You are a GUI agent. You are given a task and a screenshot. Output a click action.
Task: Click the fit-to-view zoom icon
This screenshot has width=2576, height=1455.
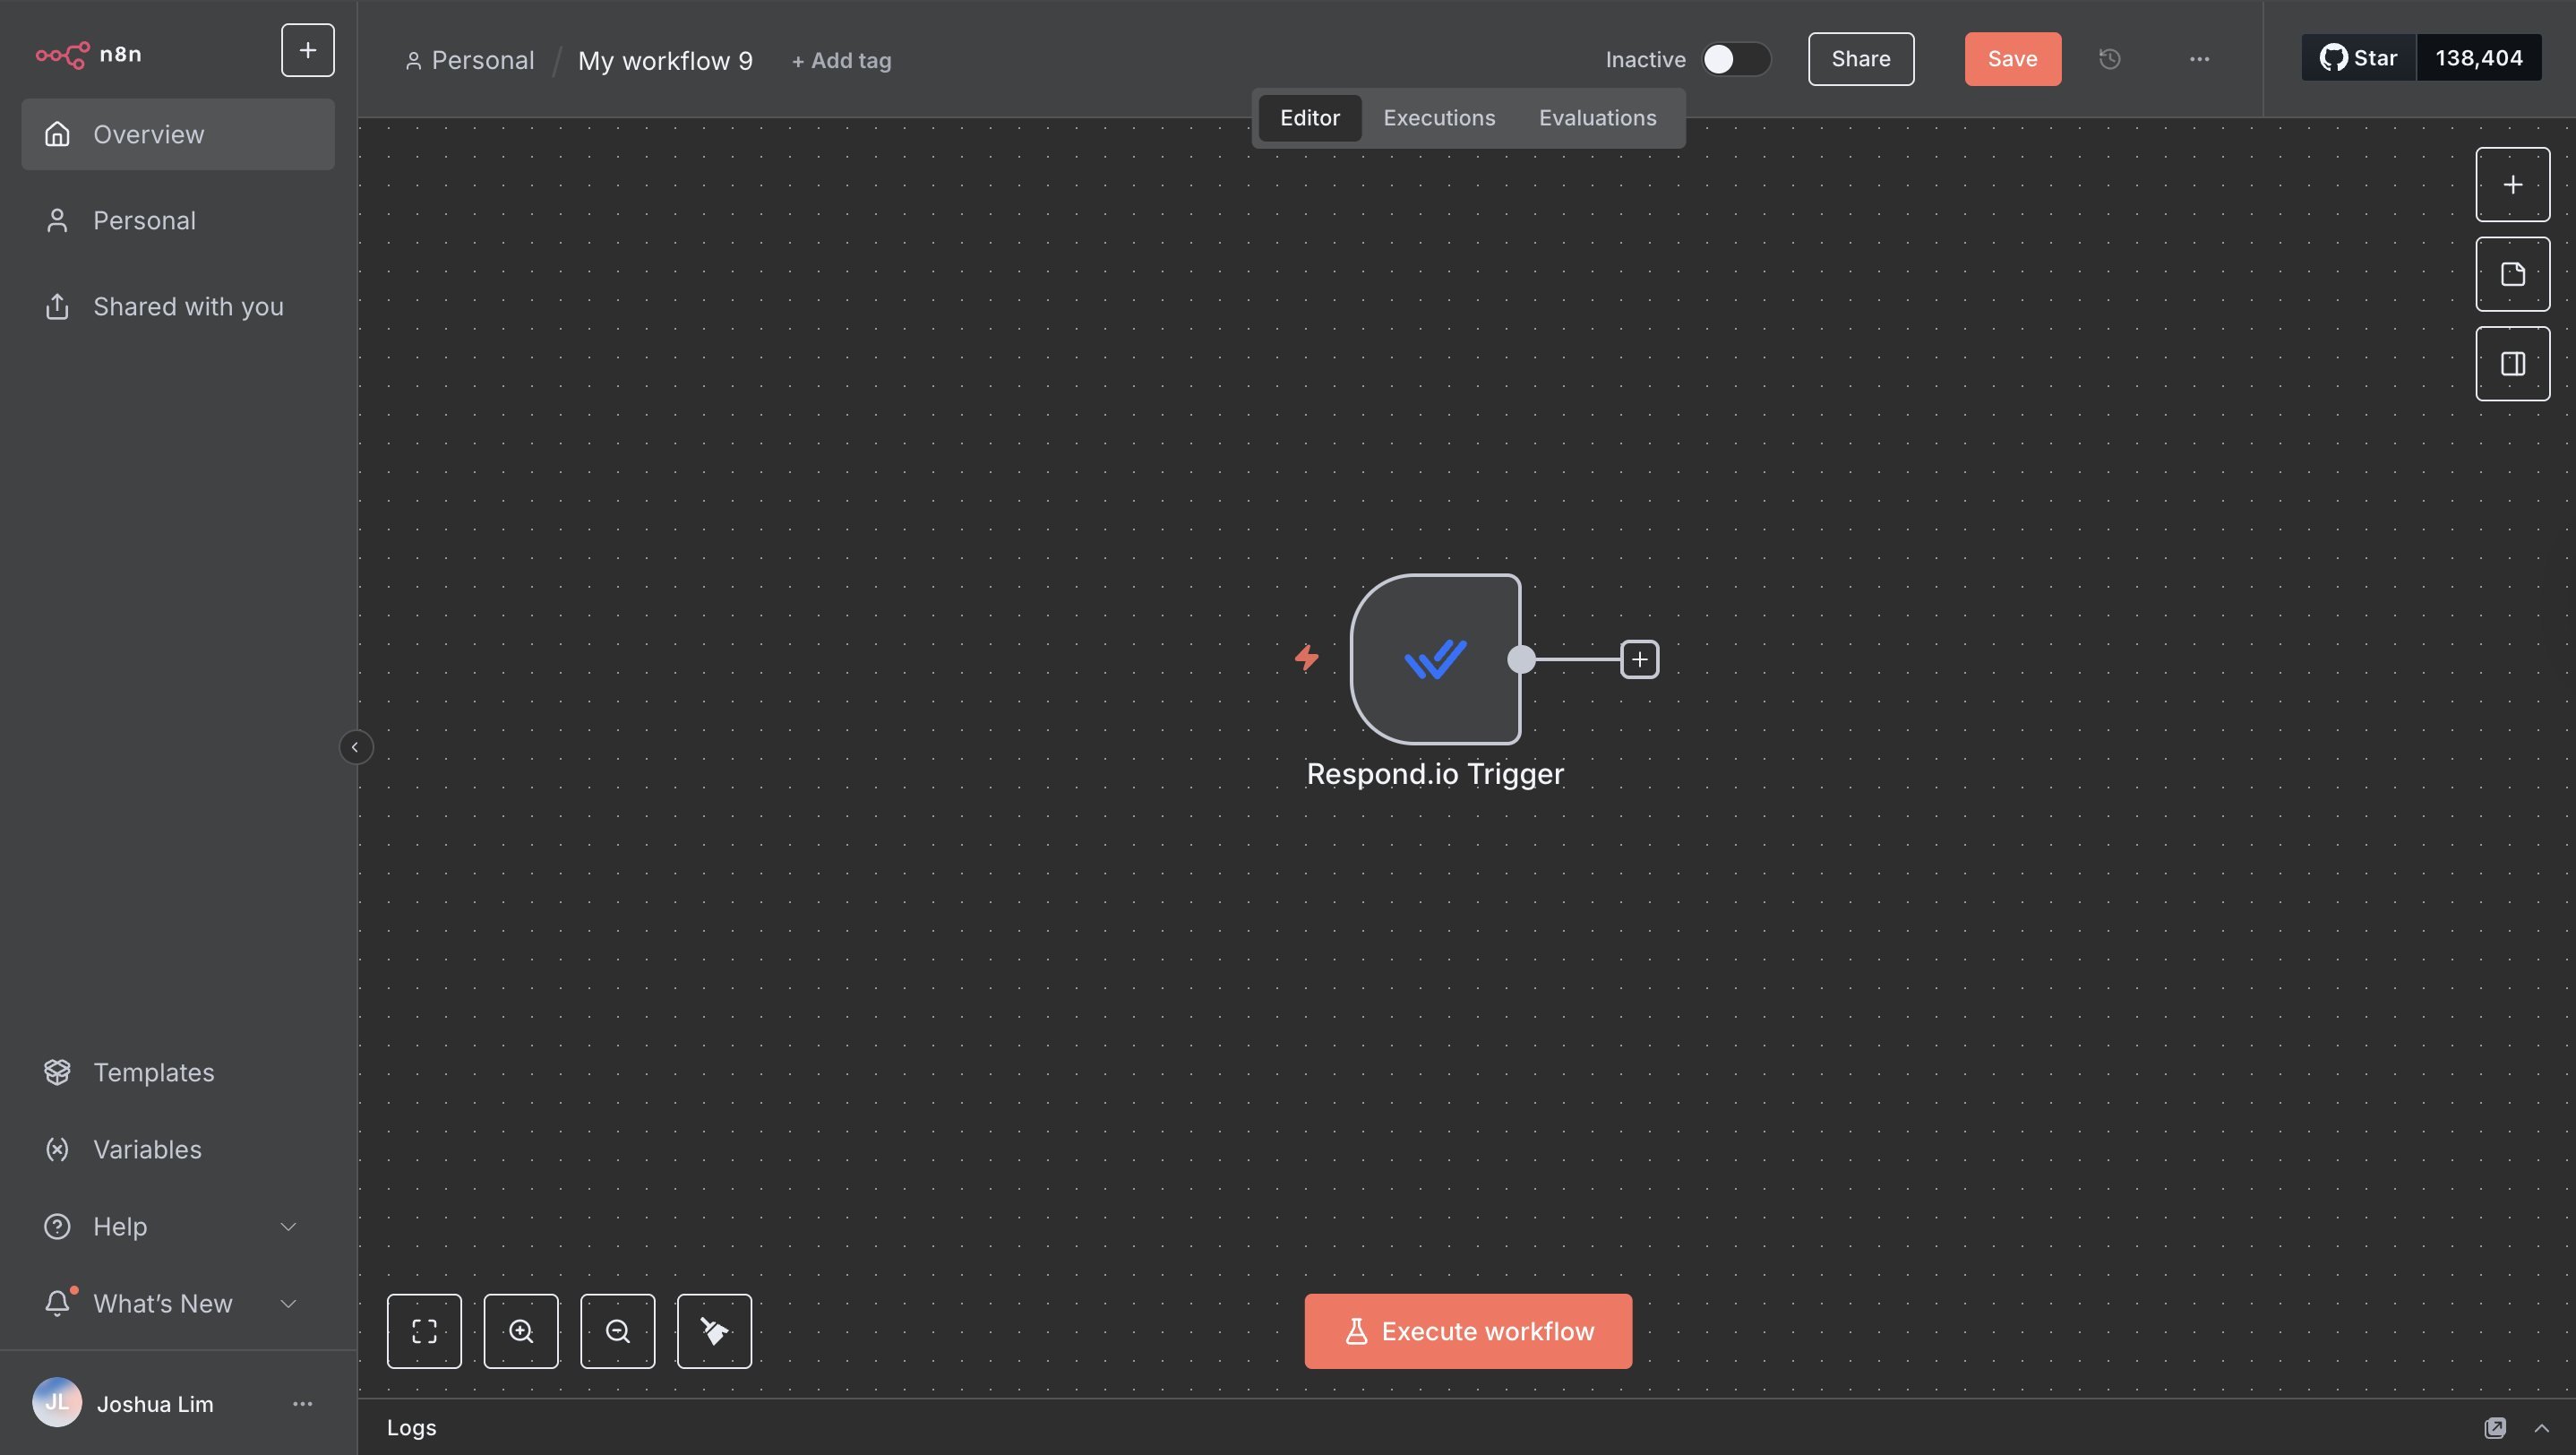(x=424, y=1331)
